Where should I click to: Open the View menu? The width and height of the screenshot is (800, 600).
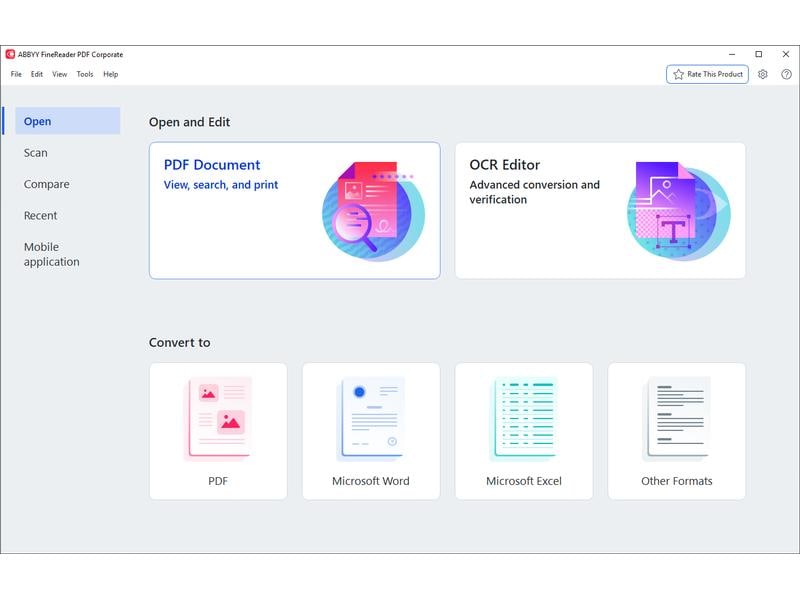pos(60,74)
